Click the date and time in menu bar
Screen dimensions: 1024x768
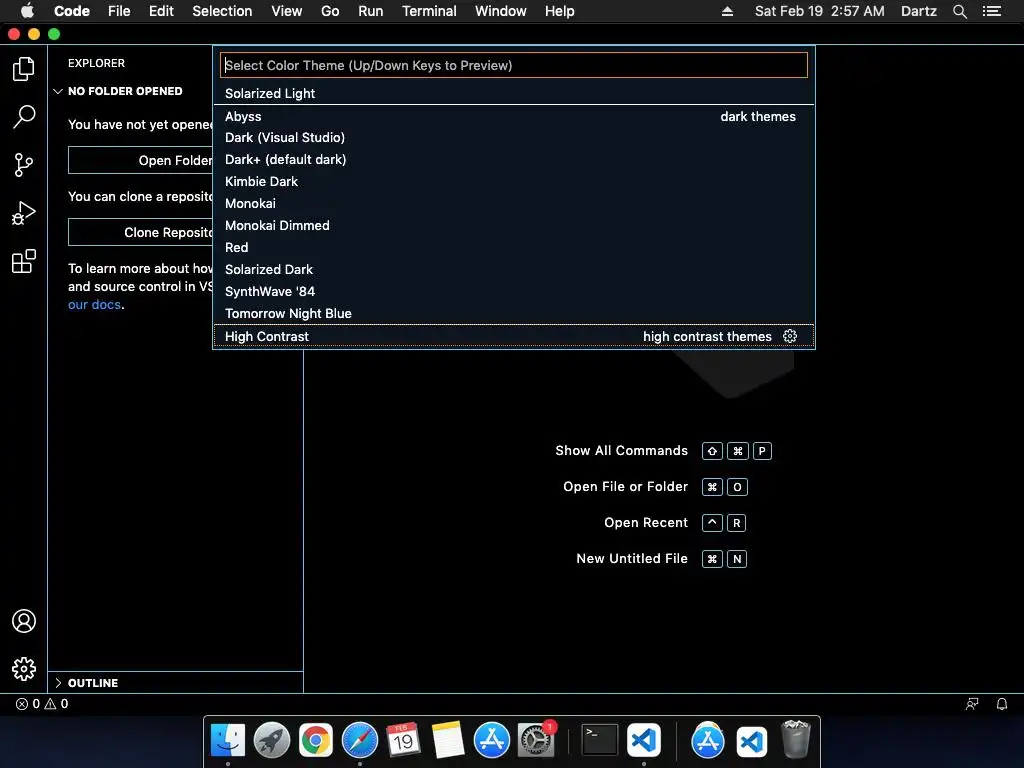(820, 11)
